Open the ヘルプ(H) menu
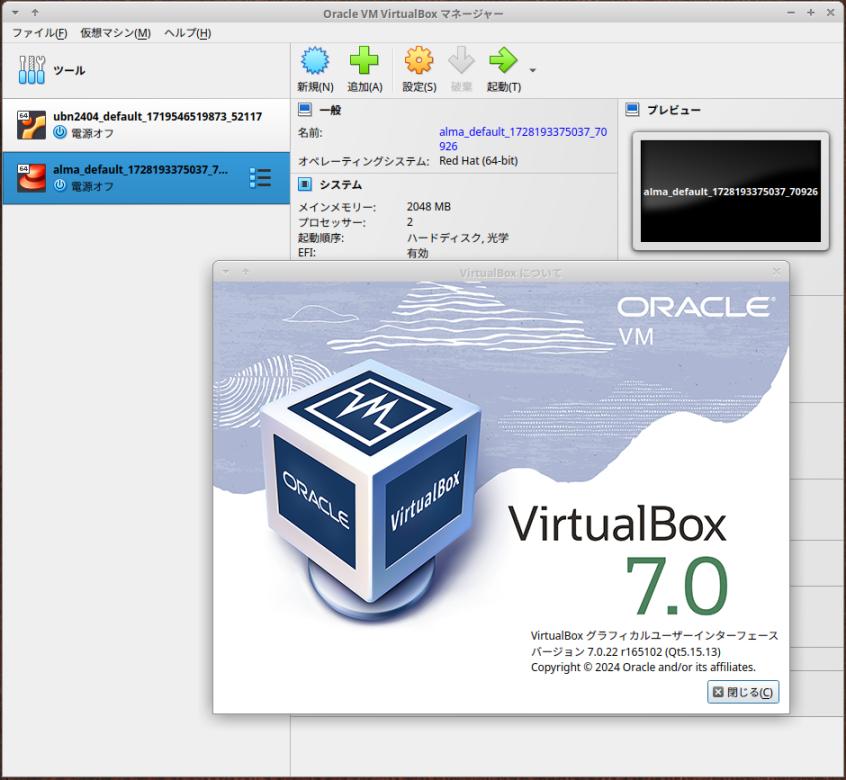 tap(188, 33)
